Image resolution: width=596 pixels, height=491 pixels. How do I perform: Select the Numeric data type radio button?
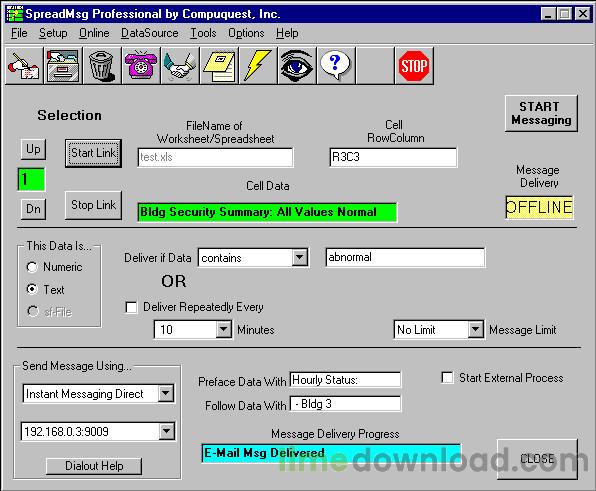click(x=32, y=267)
